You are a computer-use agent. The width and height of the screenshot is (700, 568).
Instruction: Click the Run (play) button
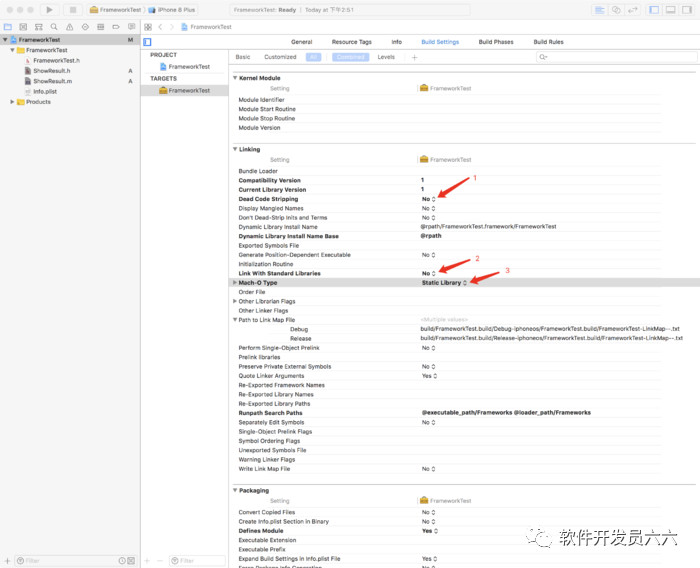click(49, 9)
